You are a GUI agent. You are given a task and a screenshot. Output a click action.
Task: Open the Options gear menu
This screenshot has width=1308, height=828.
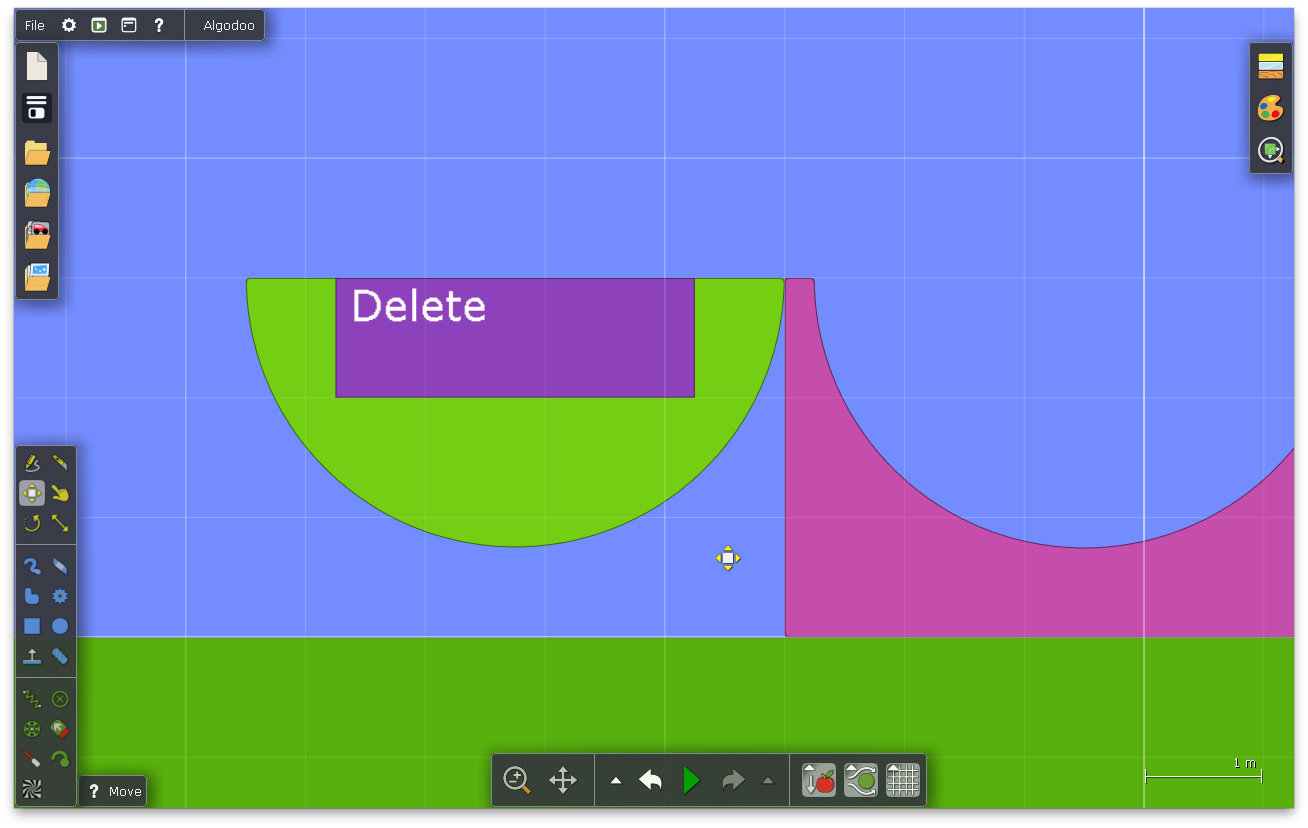(69, 25)
